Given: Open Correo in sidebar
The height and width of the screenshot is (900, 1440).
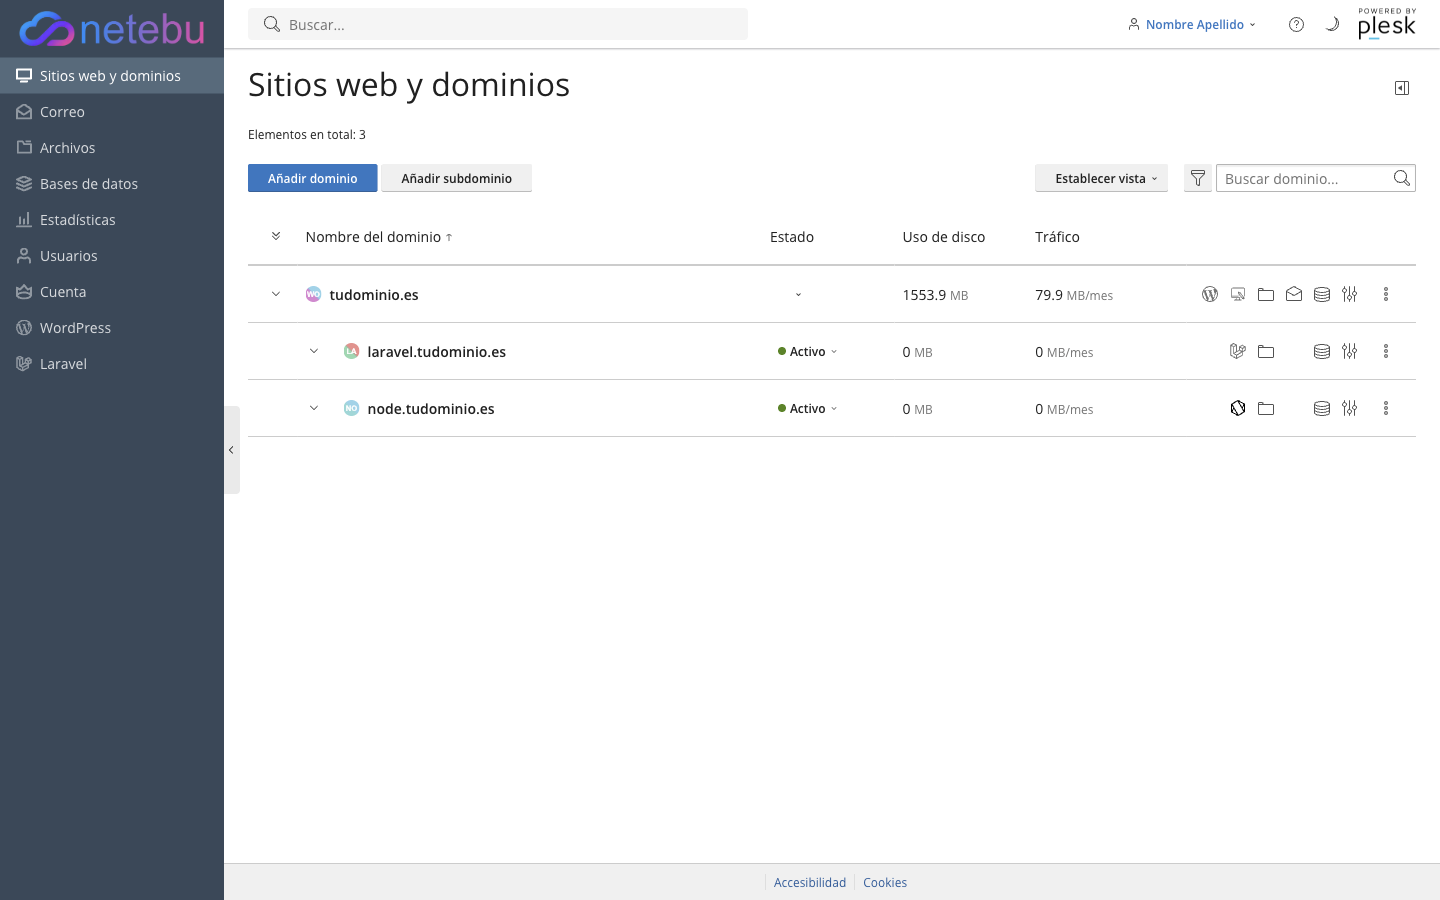Looking at the screenshot, I should point(112,112).
